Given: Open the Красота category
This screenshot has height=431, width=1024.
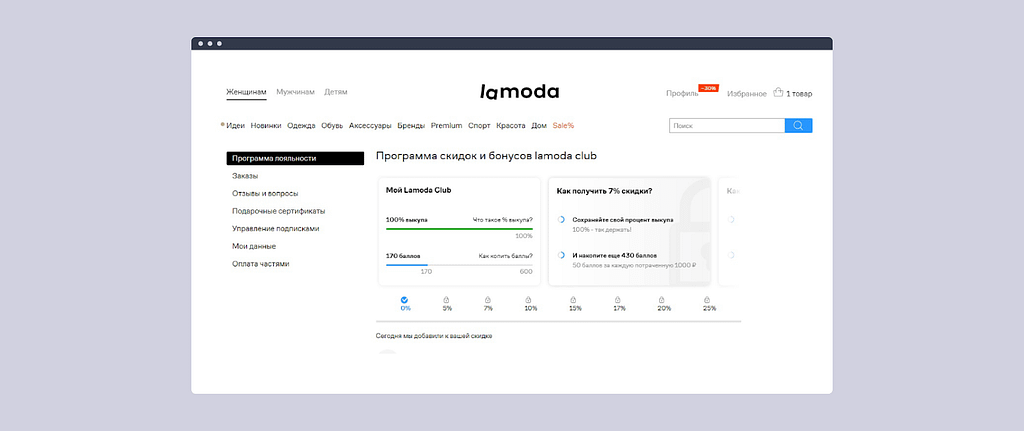Looking at the screenshot, I should [511, 125].
